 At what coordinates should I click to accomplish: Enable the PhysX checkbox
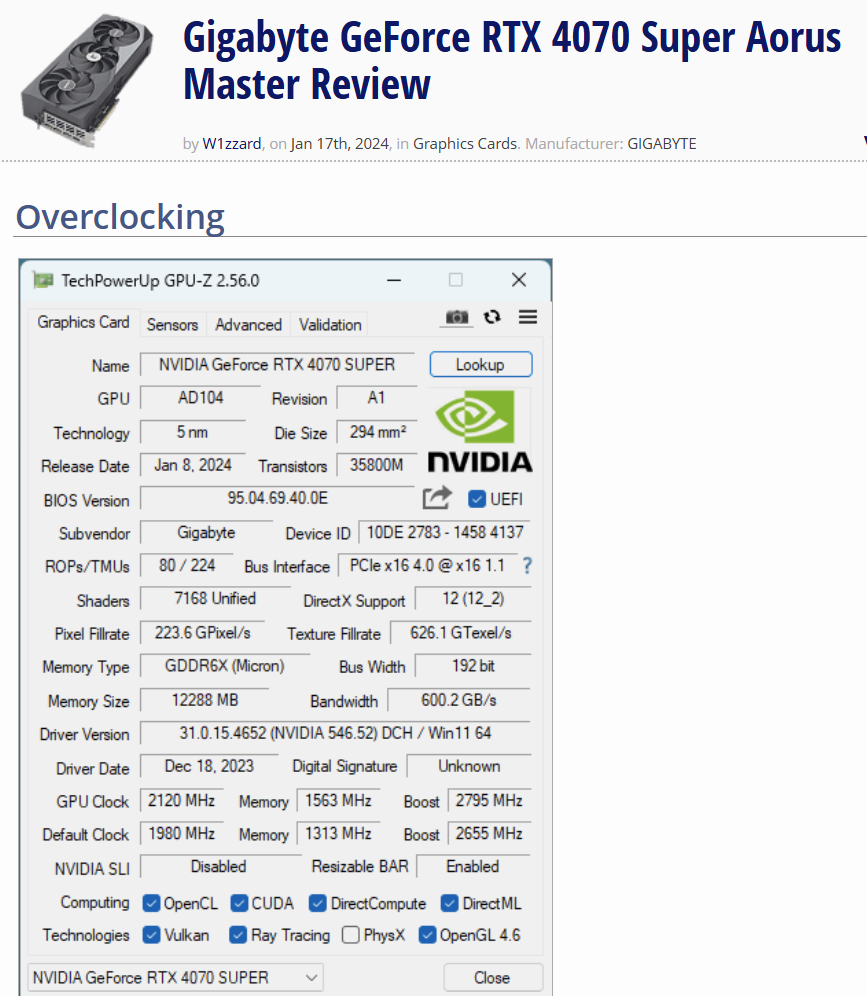(351, 935)
